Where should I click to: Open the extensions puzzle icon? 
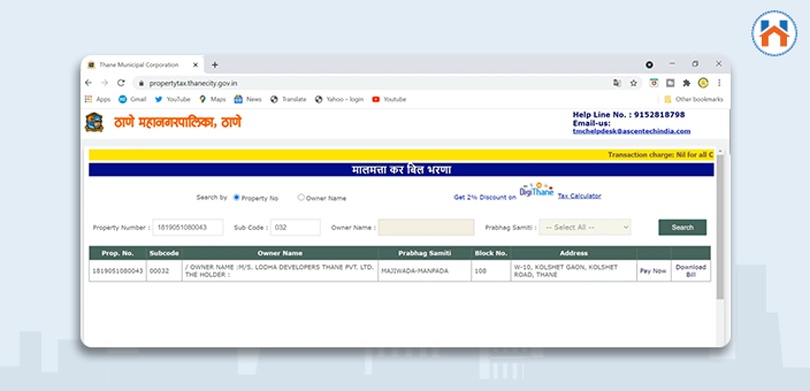click(687, 83)
